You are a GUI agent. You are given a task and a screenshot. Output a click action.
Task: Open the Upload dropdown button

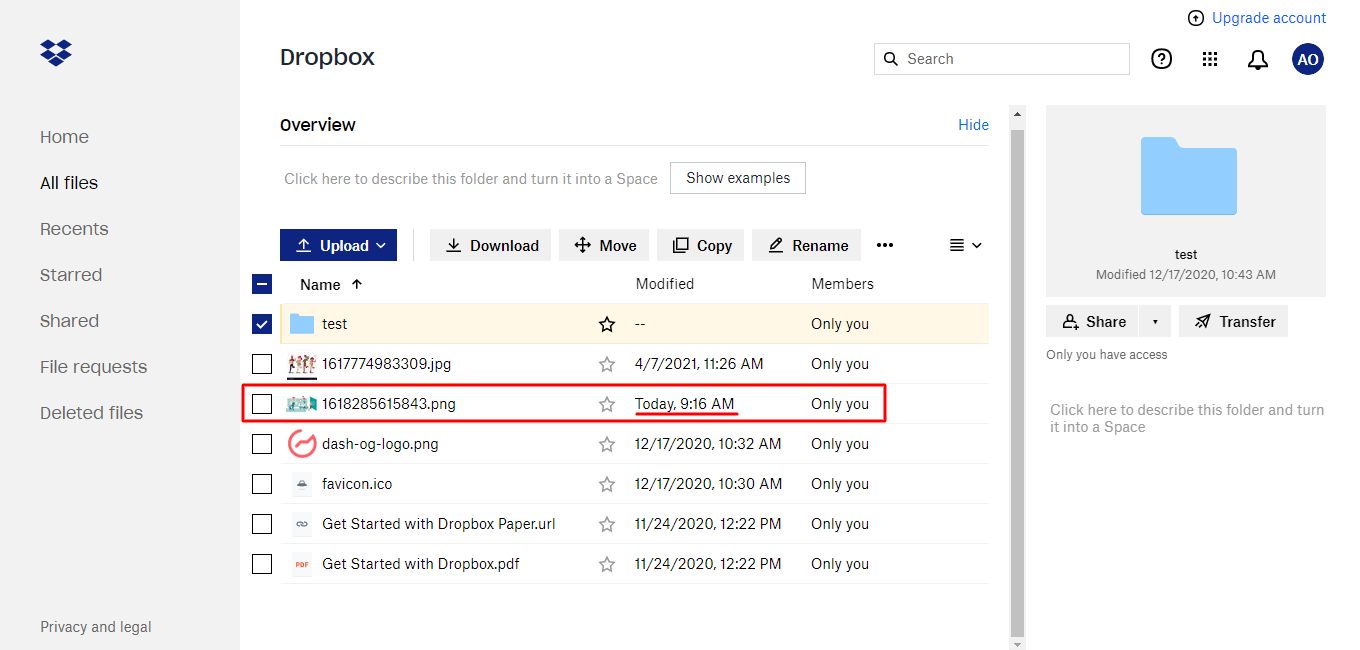(x=338, y=245)
